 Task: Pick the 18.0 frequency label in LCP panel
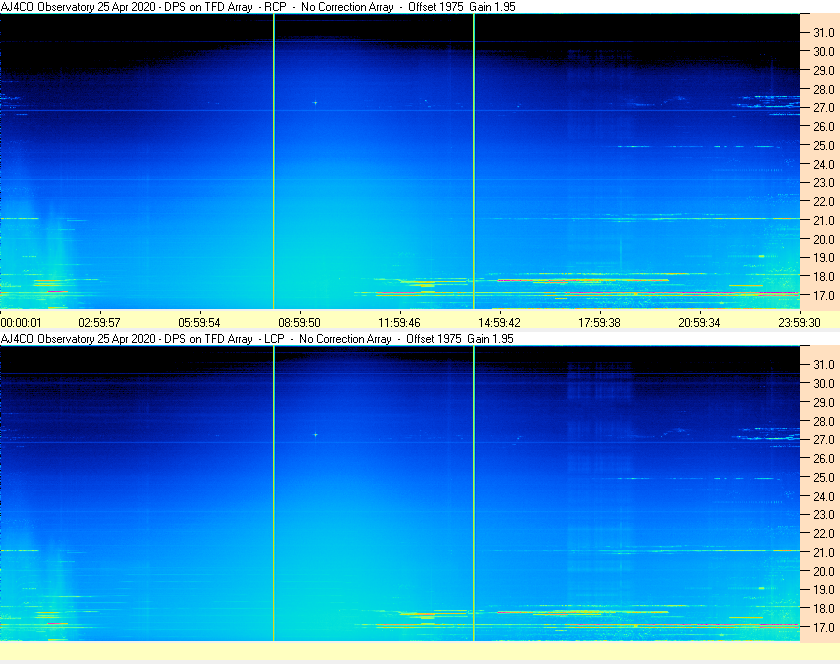(x=824, y=608)
